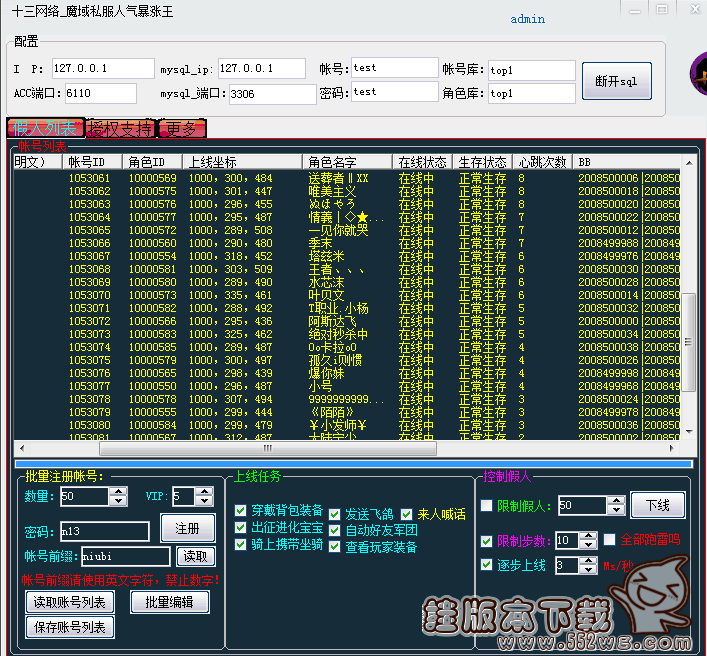The width and height of the screenshot is (707, 656).
Task: Open the 授权支持 tab
Action: coord(120,129)
